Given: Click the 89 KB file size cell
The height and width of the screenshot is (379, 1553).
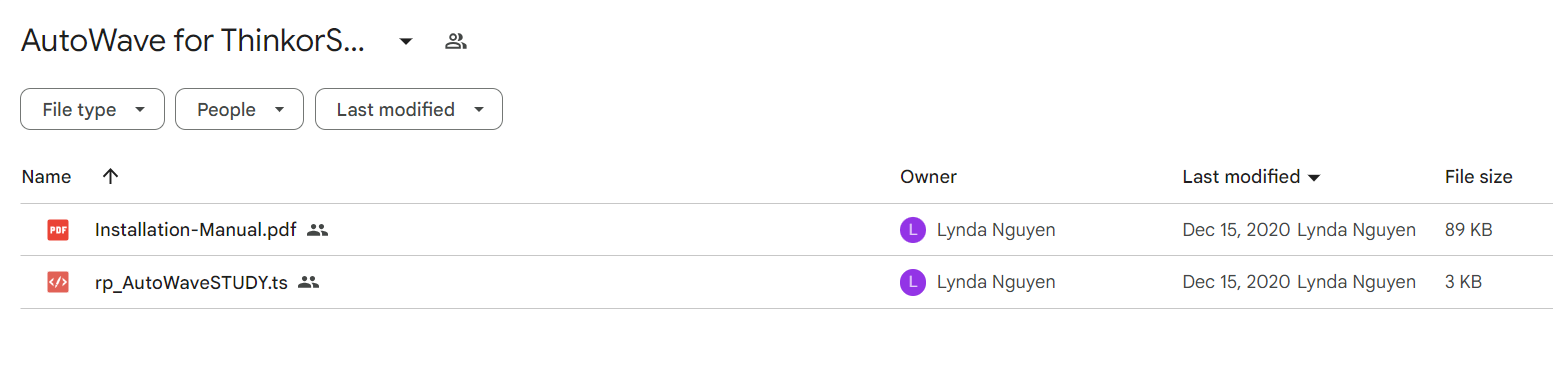Looking at the screenshot, I should click(1469, 230).
